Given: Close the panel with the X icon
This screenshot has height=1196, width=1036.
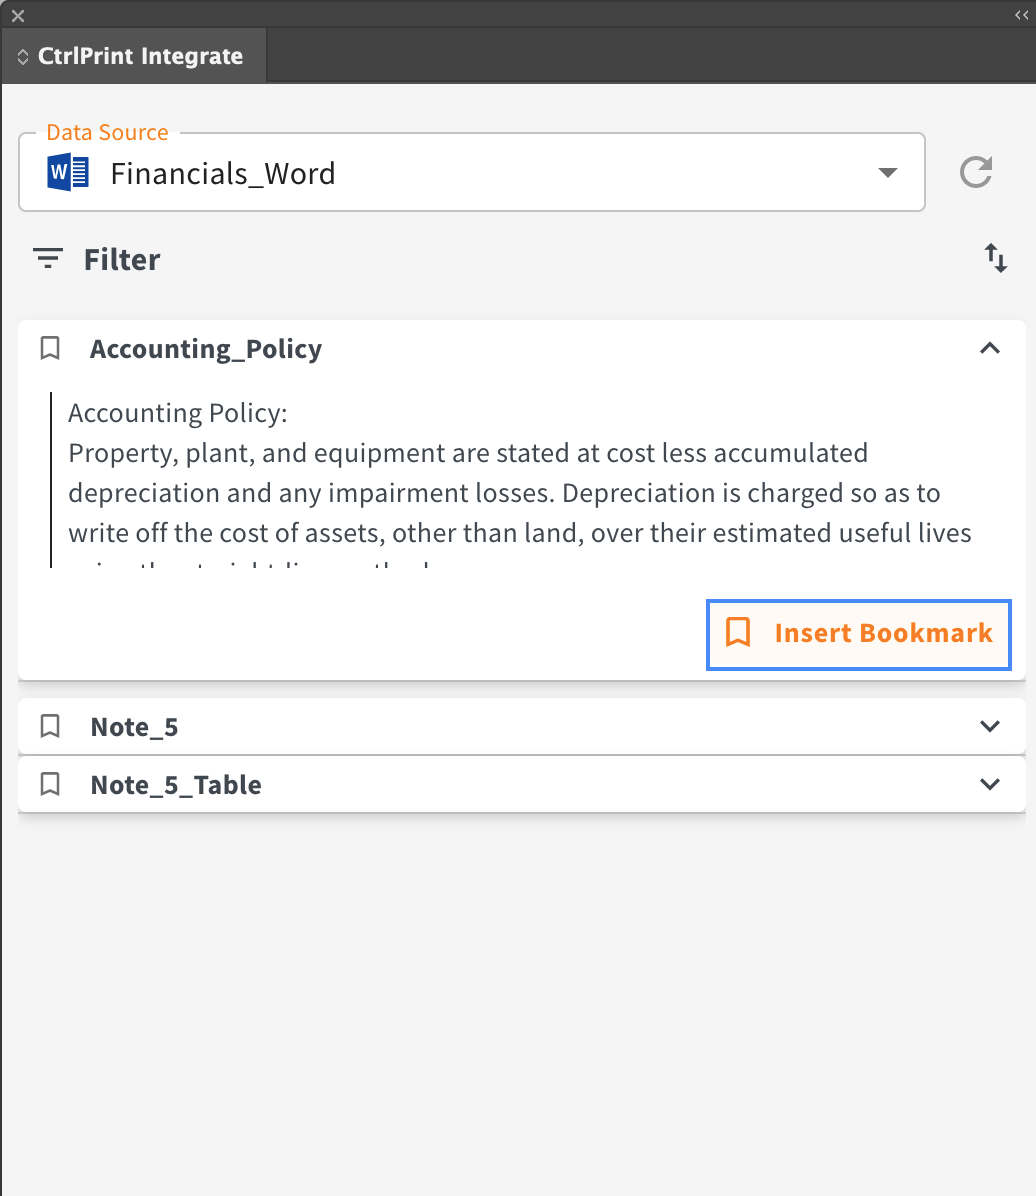Looking at the screenshot, I should (18, 15).
